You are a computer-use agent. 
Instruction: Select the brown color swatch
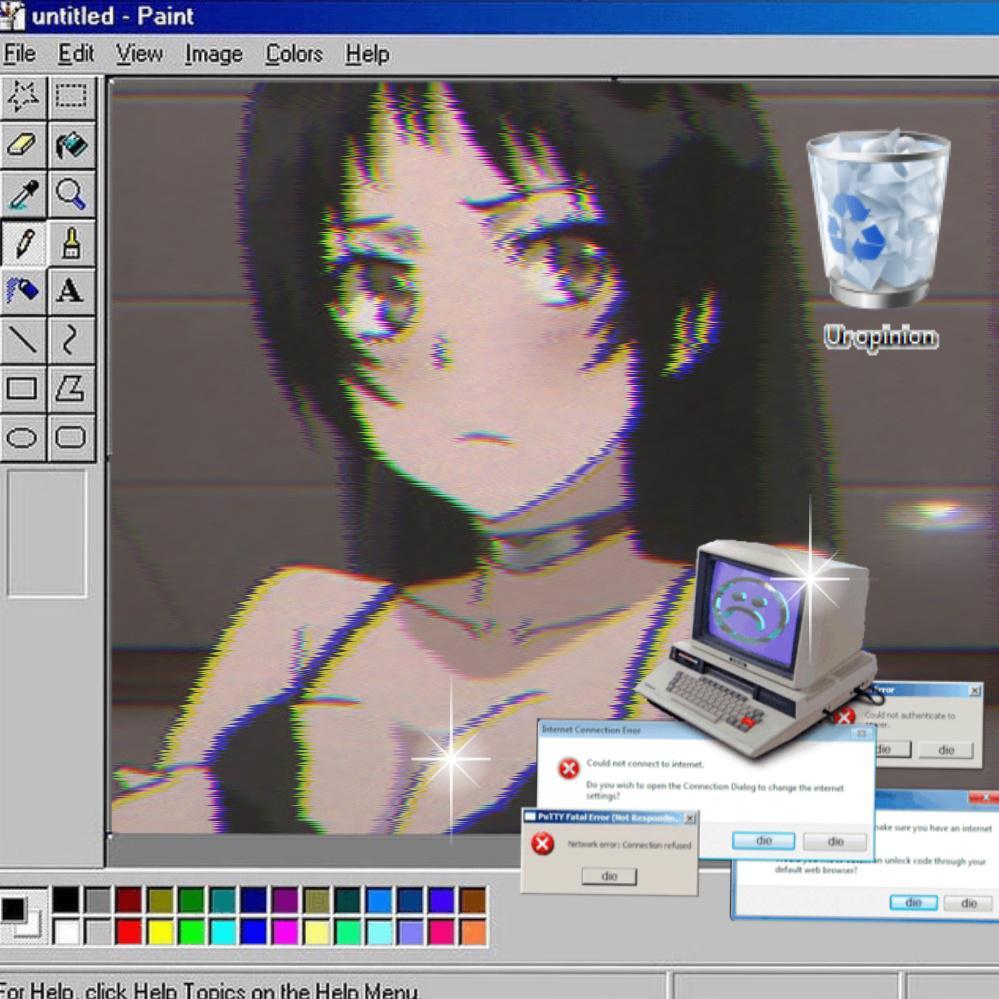[x=473, y=900]
